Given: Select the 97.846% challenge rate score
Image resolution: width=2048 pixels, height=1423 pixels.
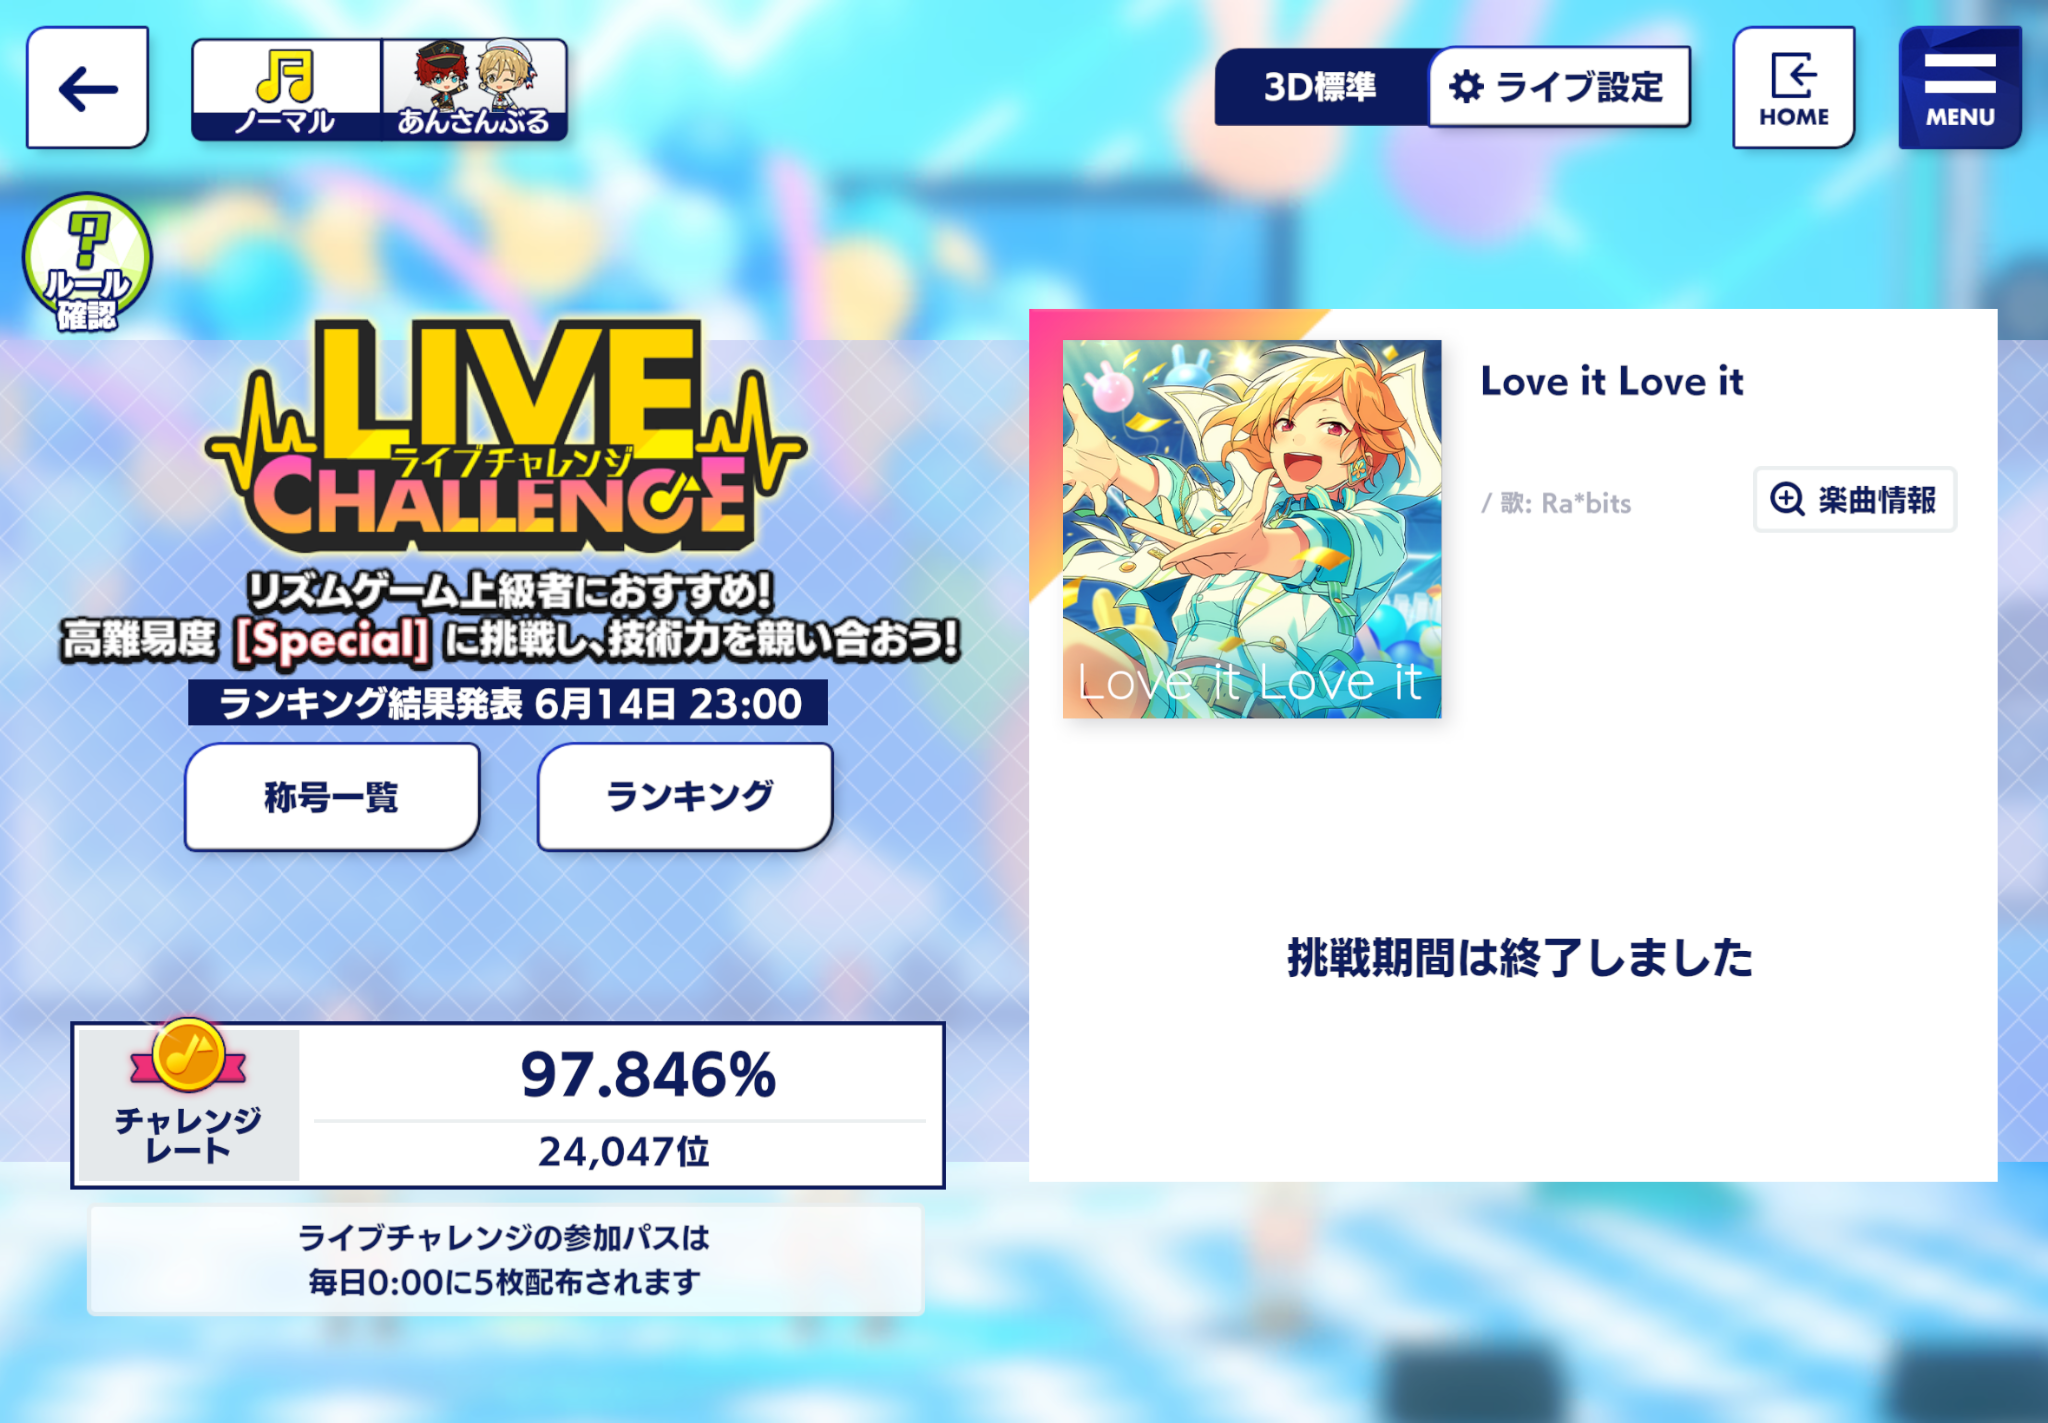Looking at the screenshot, I should pos(648,1075).
